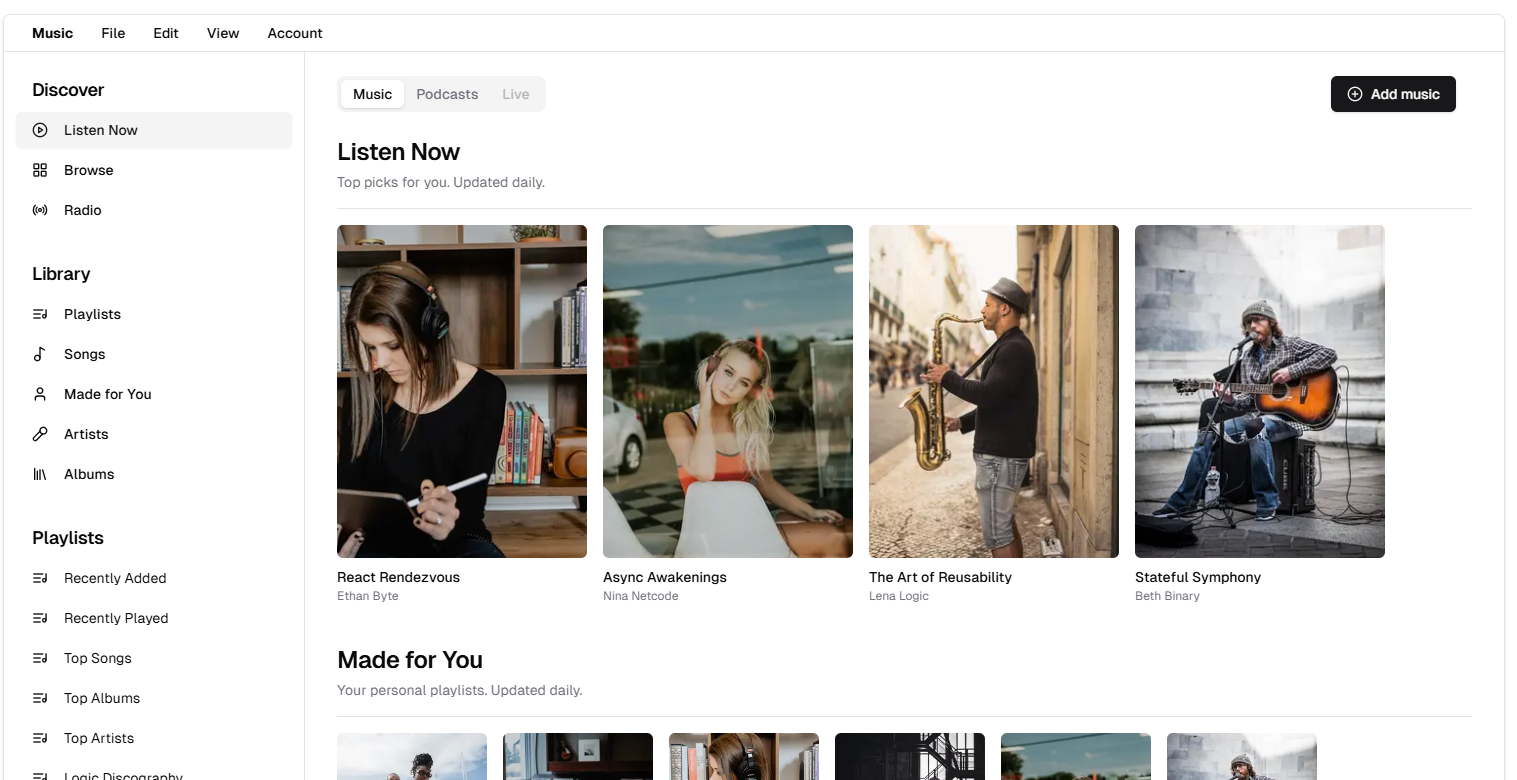Open Browse in the sidebar
Image resolution: width=1517 pixels, height=780 pixels.
(154, 170)
